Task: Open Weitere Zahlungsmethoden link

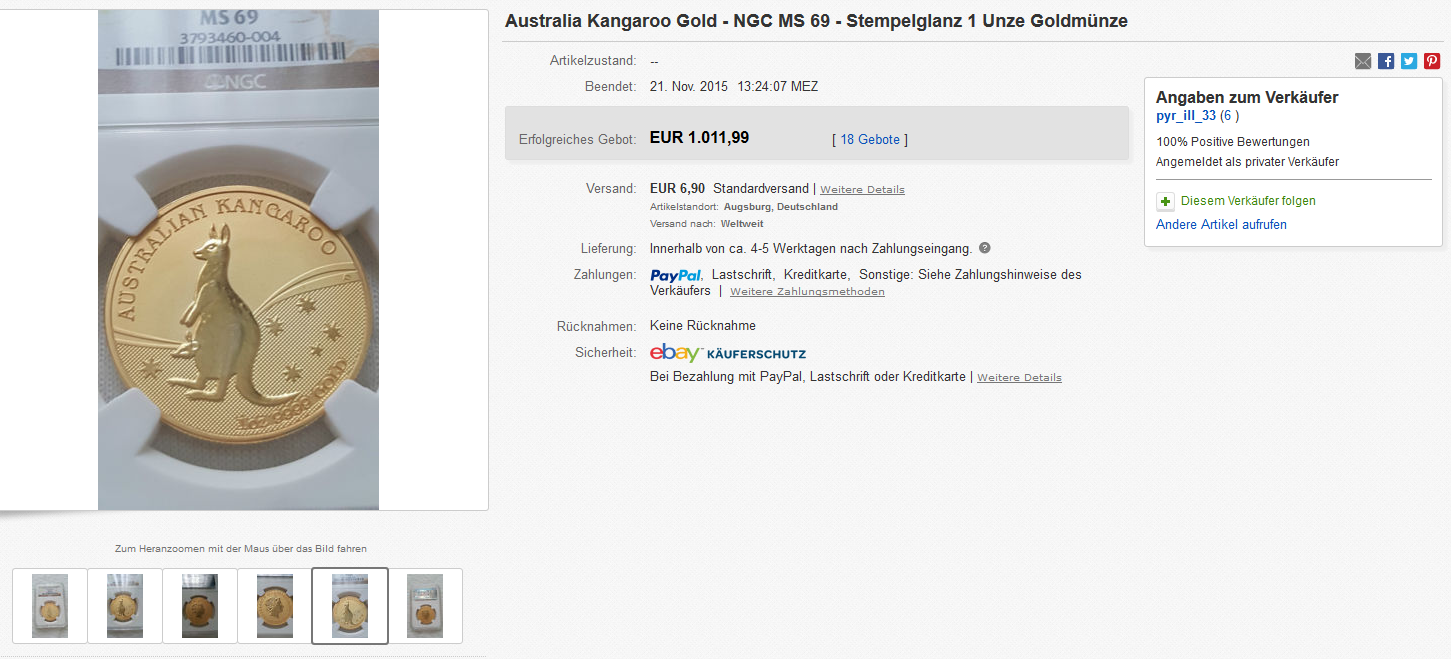Action: coord(807,292)
